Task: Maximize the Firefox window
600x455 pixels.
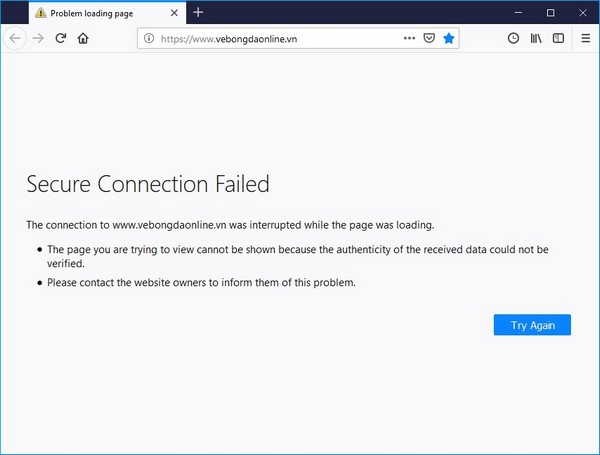Action: [x=550, y=12]
